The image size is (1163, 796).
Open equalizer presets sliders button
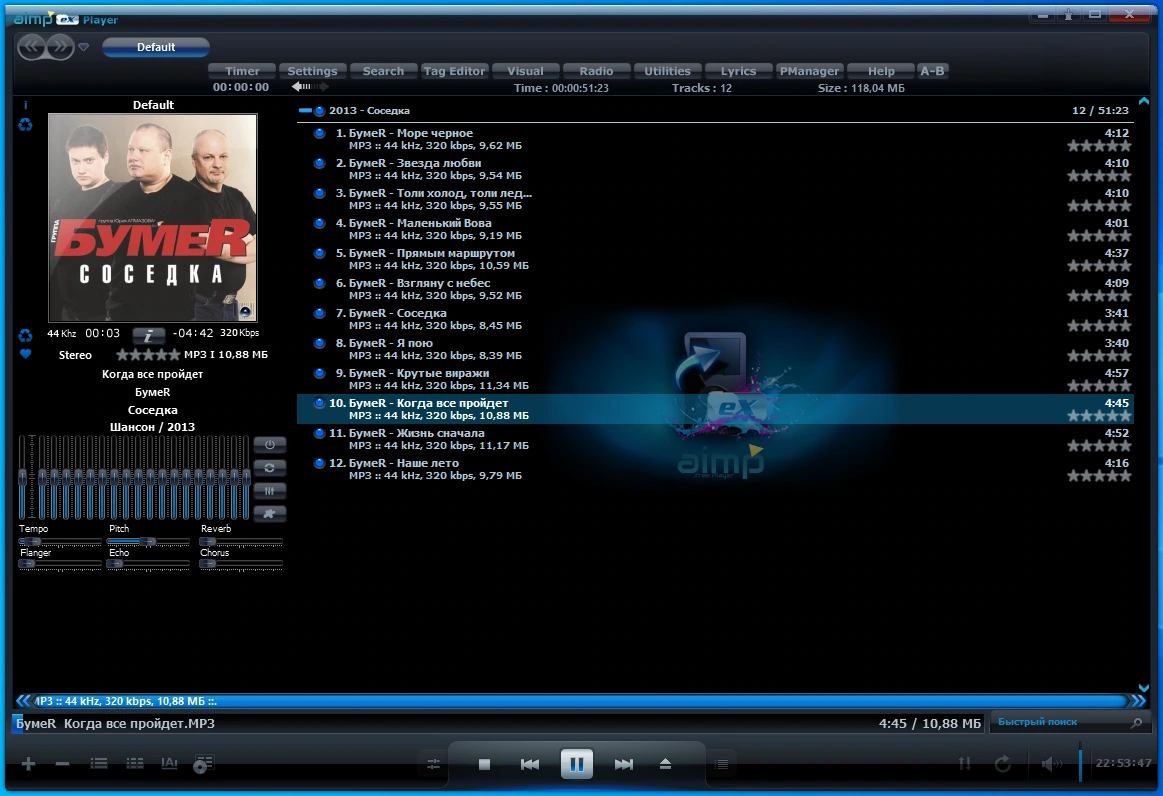[269, 490]
